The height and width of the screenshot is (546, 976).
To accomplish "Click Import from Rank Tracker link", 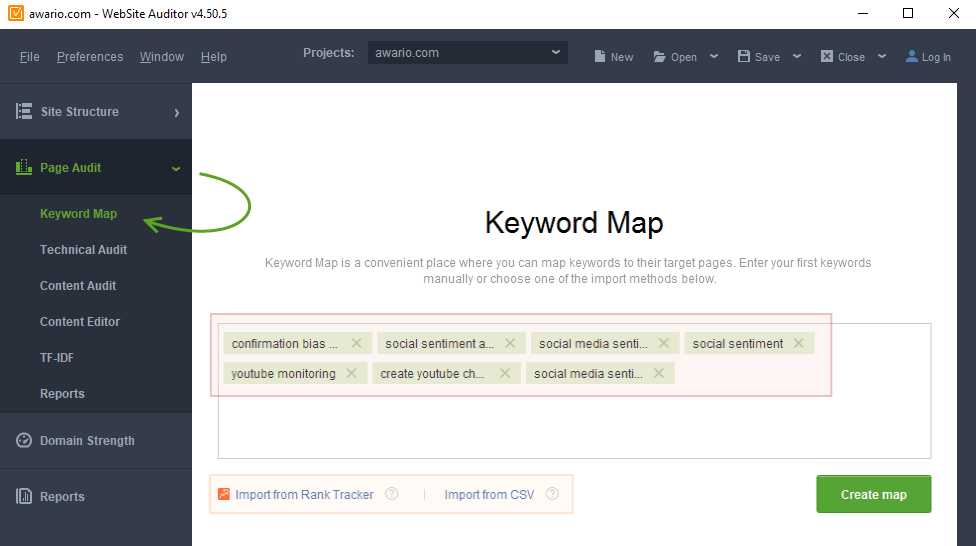I will (304, 494).
